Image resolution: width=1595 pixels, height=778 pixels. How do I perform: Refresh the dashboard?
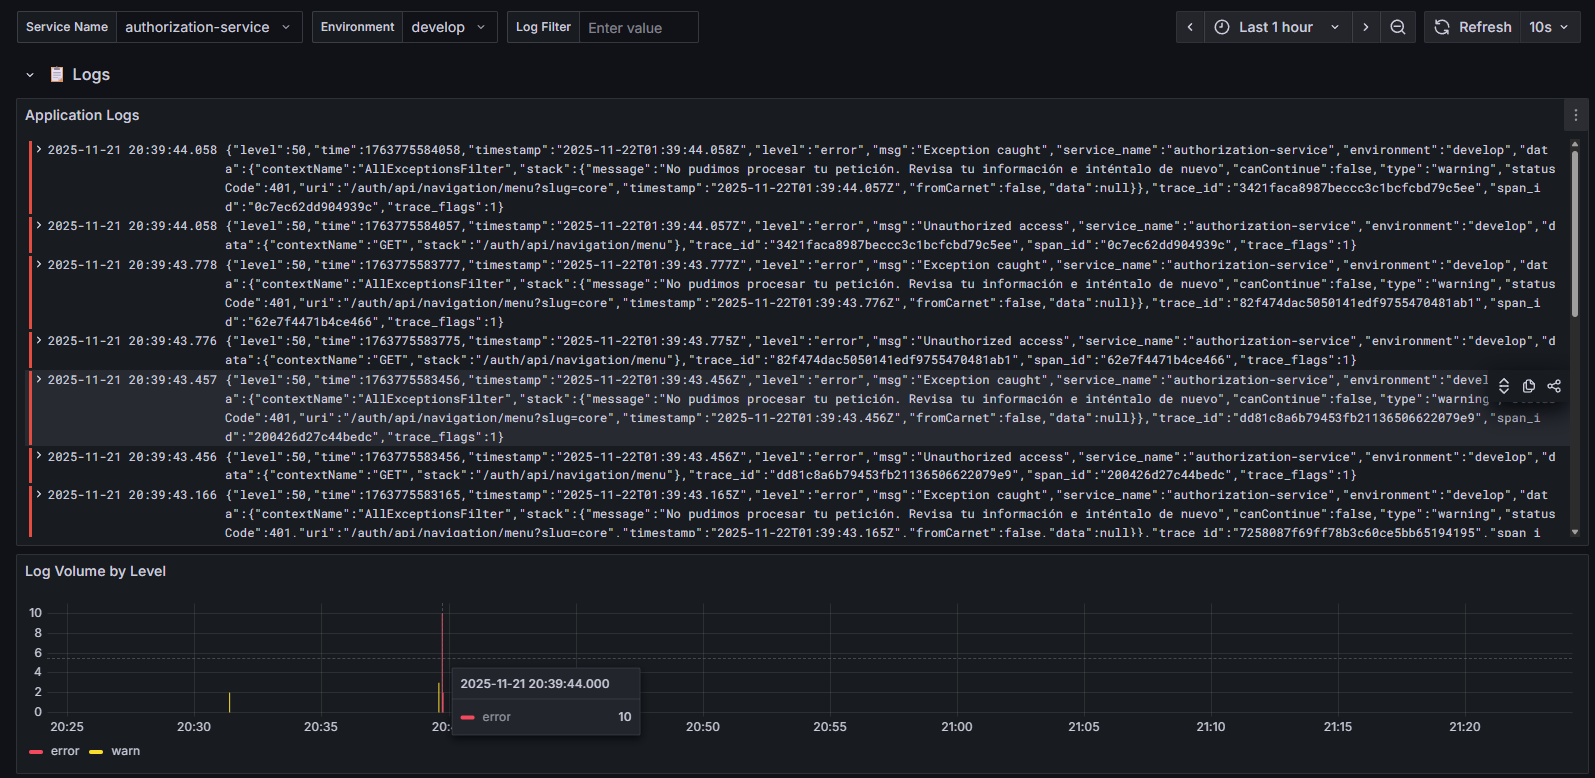pyautogui.click(x=1472, y=27)
